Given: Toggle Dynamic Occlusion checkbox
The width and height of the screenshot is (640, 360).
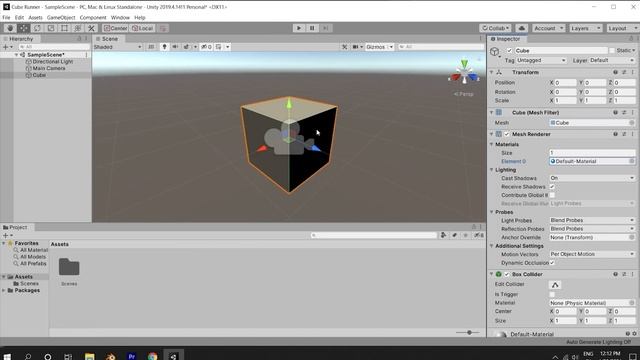Looking at the screenshot, I should click(x=552, y=263).
